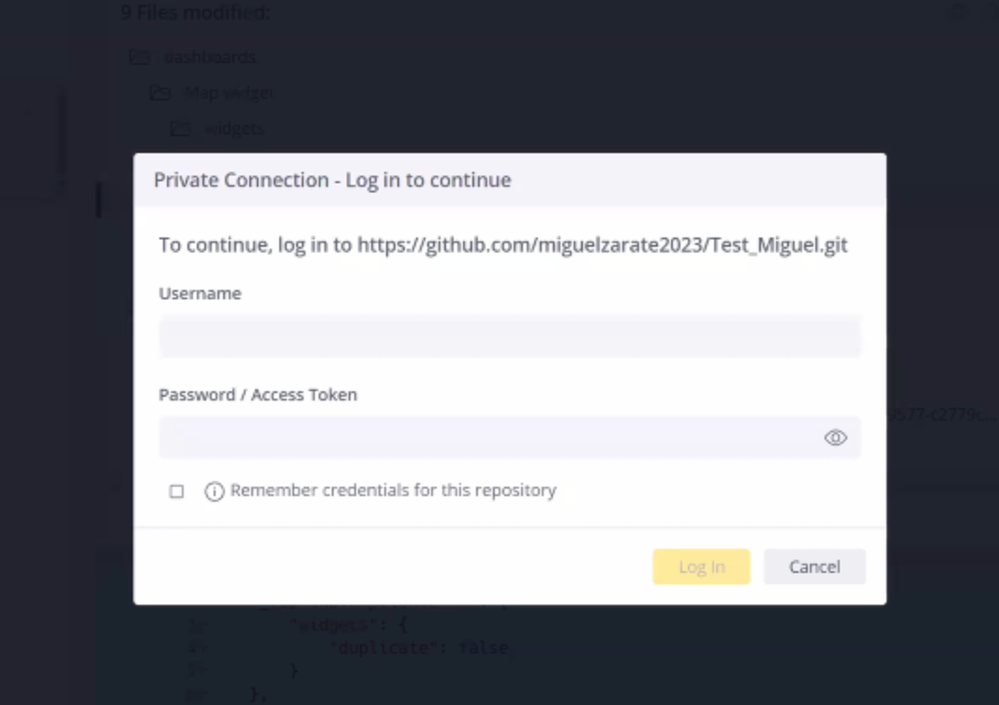999x705 pixels.
Task: Click the "duplicate": false line in diff
Action: (x=420, y=648)
